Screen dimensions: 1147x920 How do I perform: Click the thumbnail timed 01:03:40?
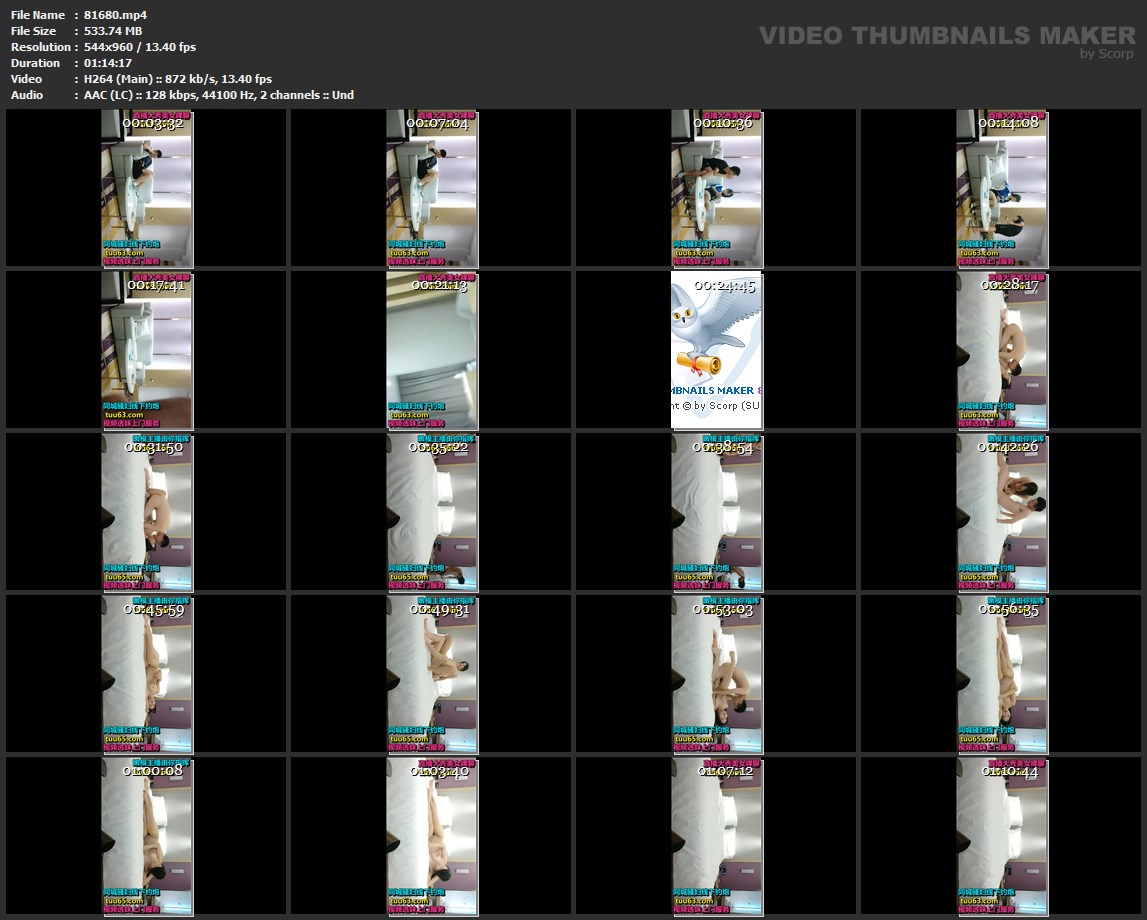(x=432, y=836)
